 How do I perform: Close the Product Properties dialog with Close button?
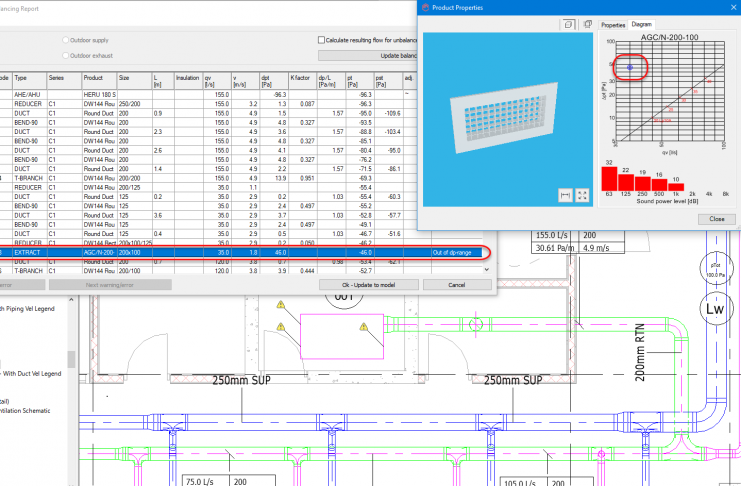click(x=717, y=218)
